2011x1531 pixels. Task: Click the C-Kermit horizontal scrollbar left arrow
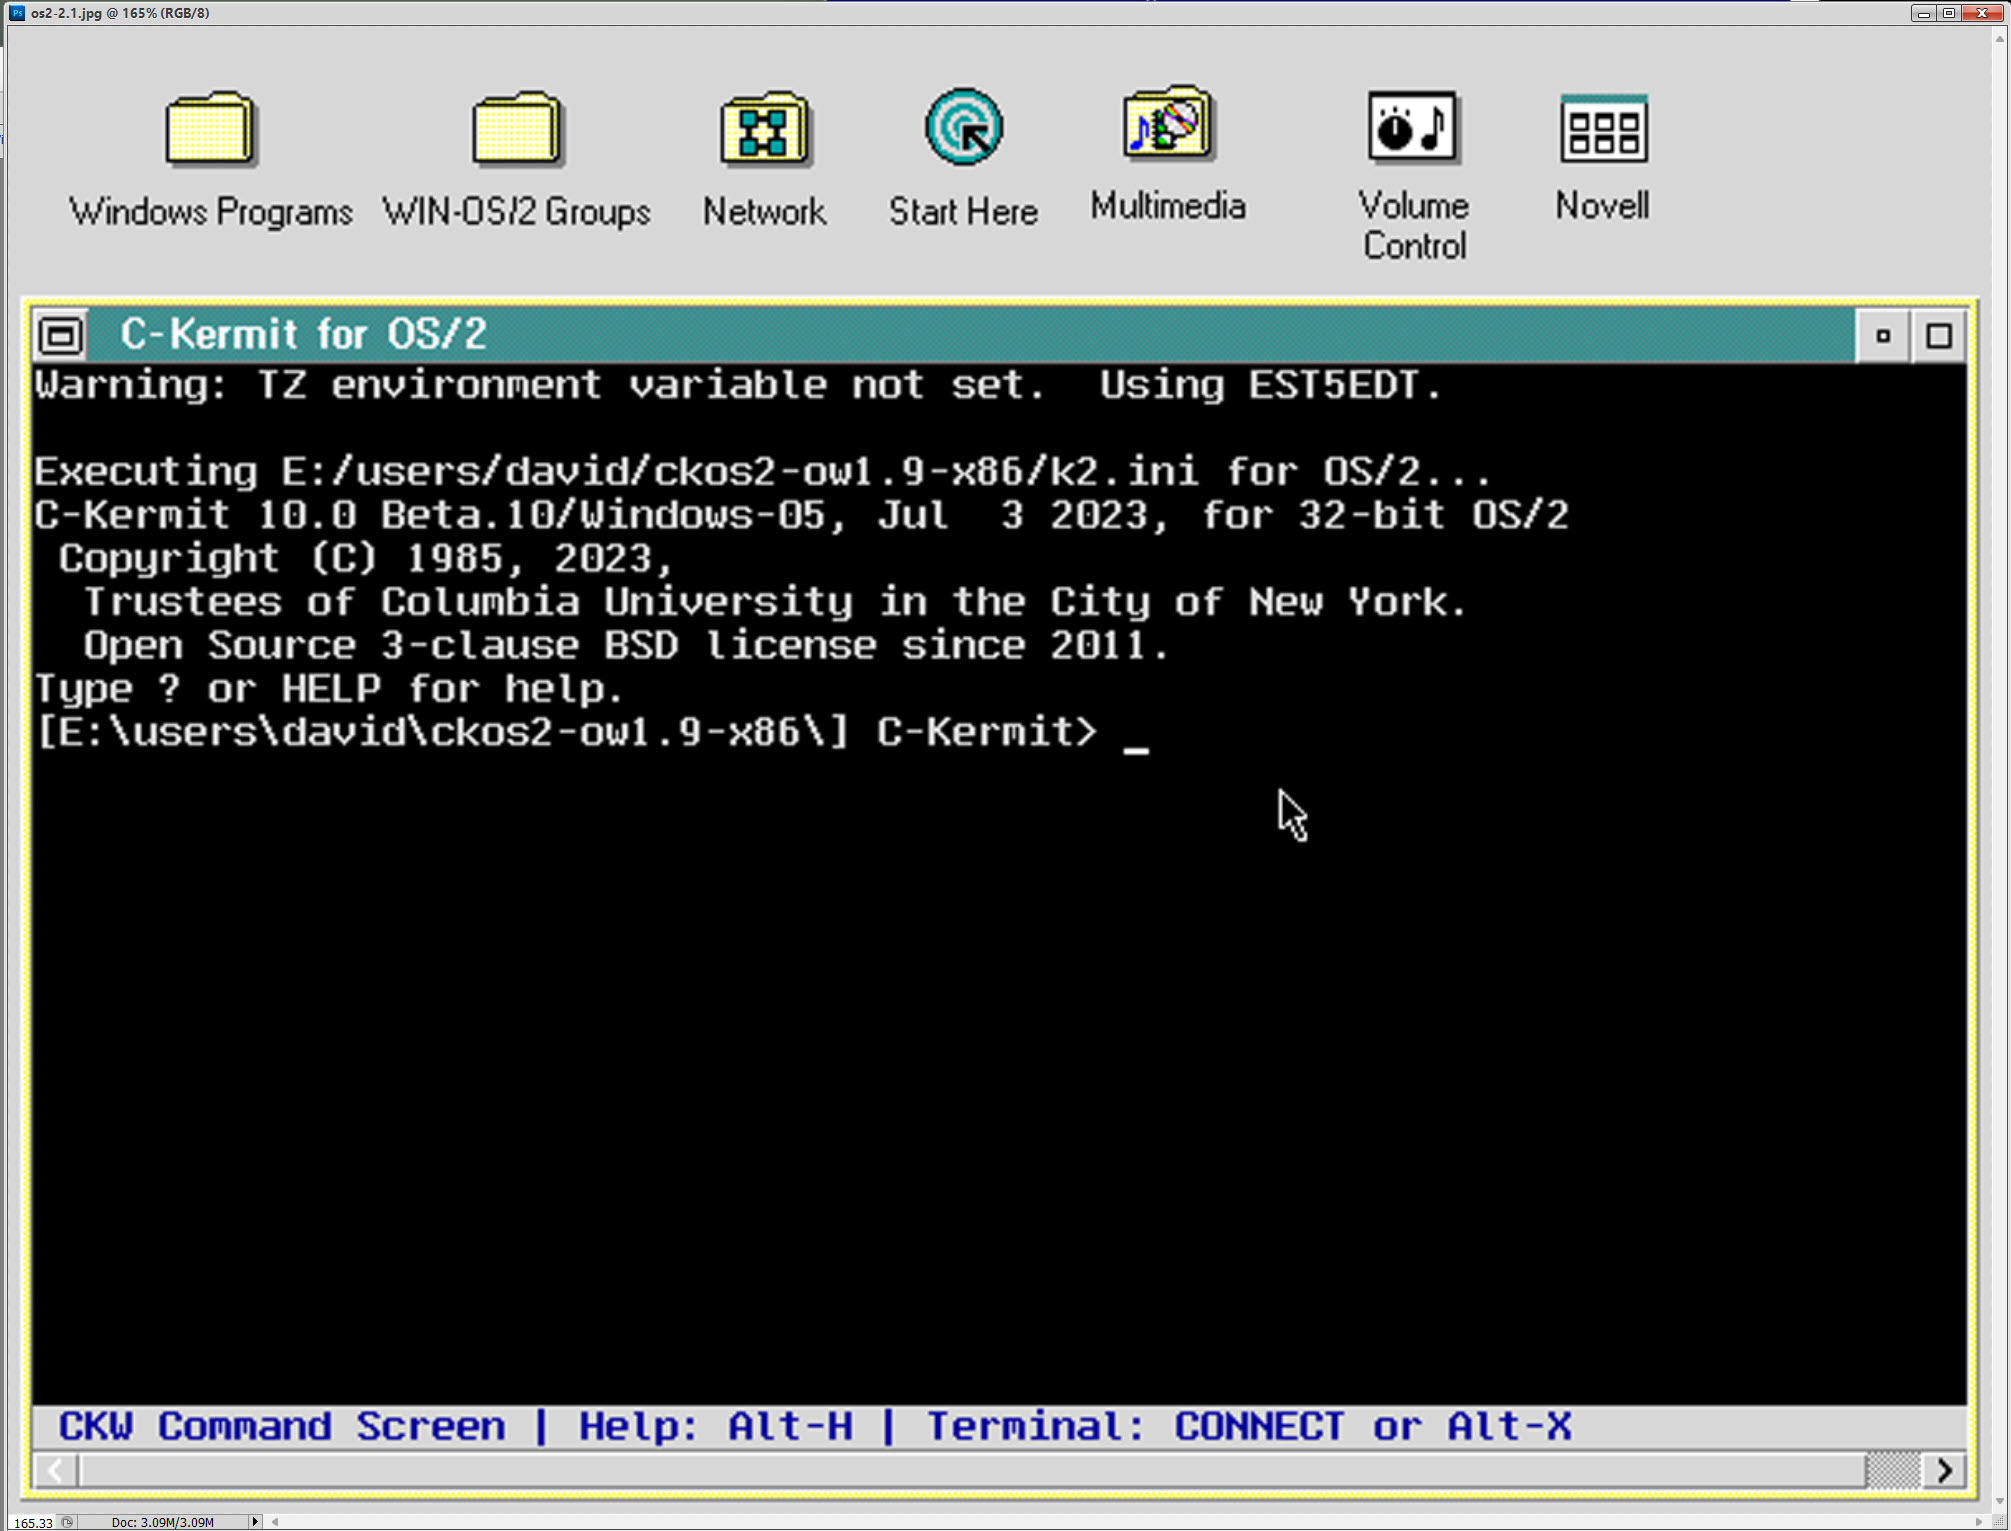56,1470
